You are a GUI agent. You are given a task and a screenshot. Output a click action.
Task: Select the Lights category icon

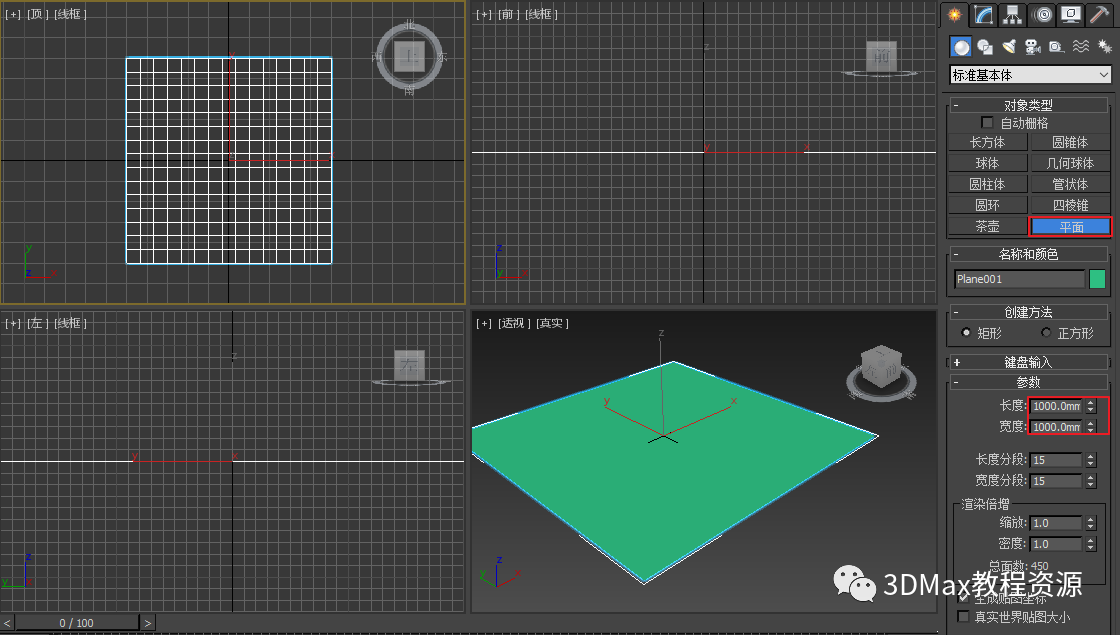pyautogui.click(x=1009, y=47)
